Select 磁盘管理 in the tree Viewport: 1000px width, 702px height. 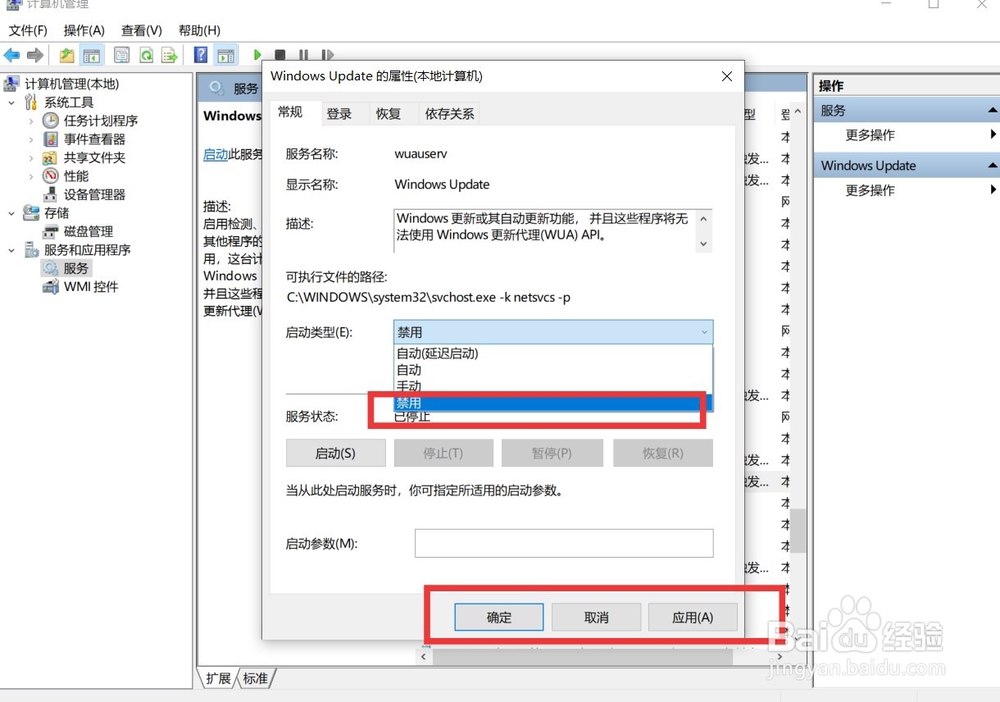click(88, 231)
